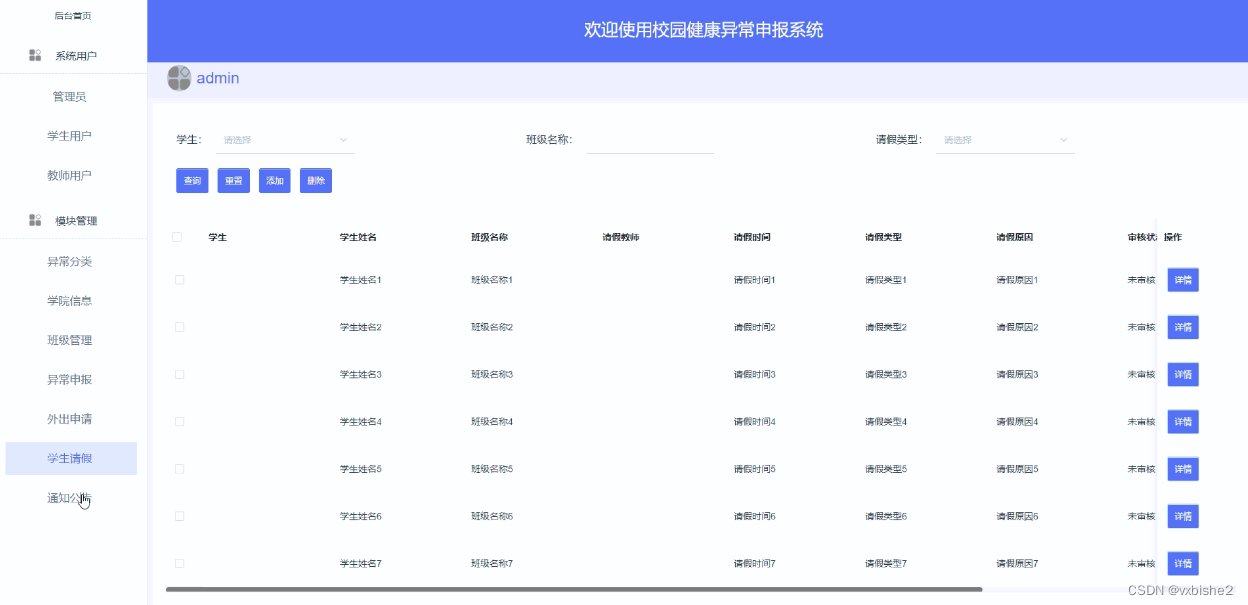Click the 班级名称7 cell
1248x605 pixels.
(x=492, y=563)
